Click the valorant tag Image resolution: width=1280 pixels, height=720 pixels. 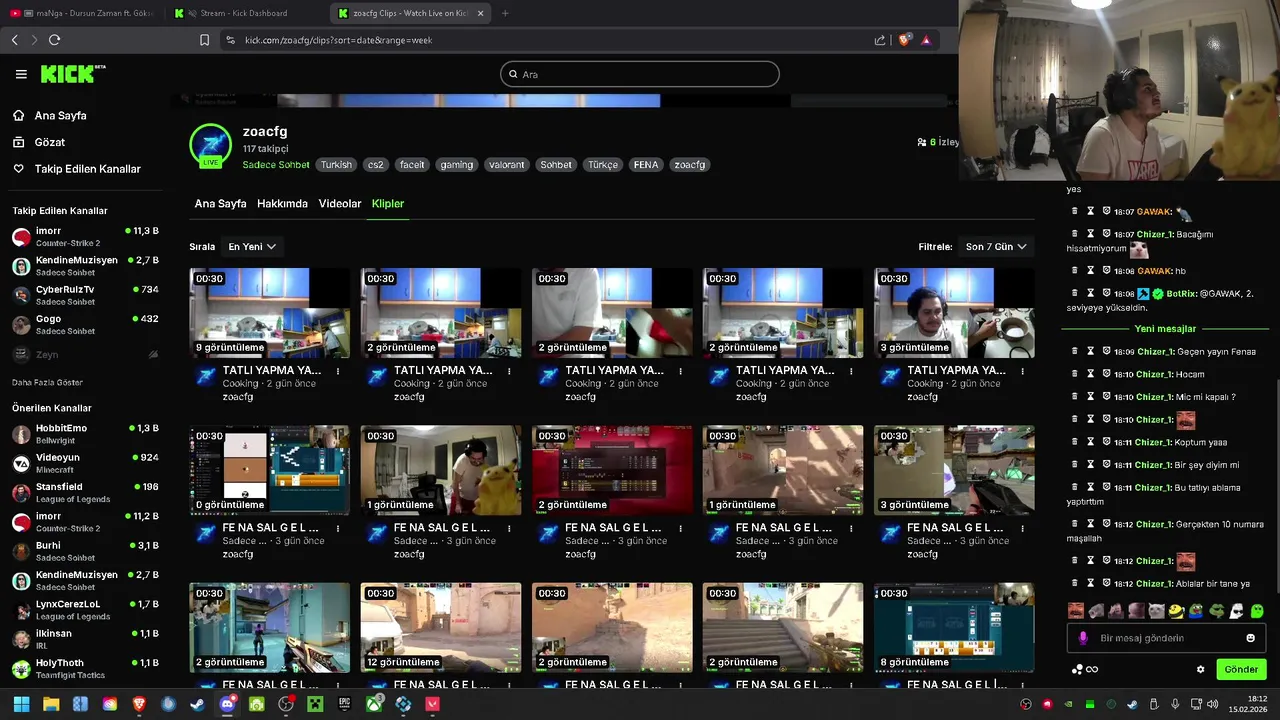point(507,165)
